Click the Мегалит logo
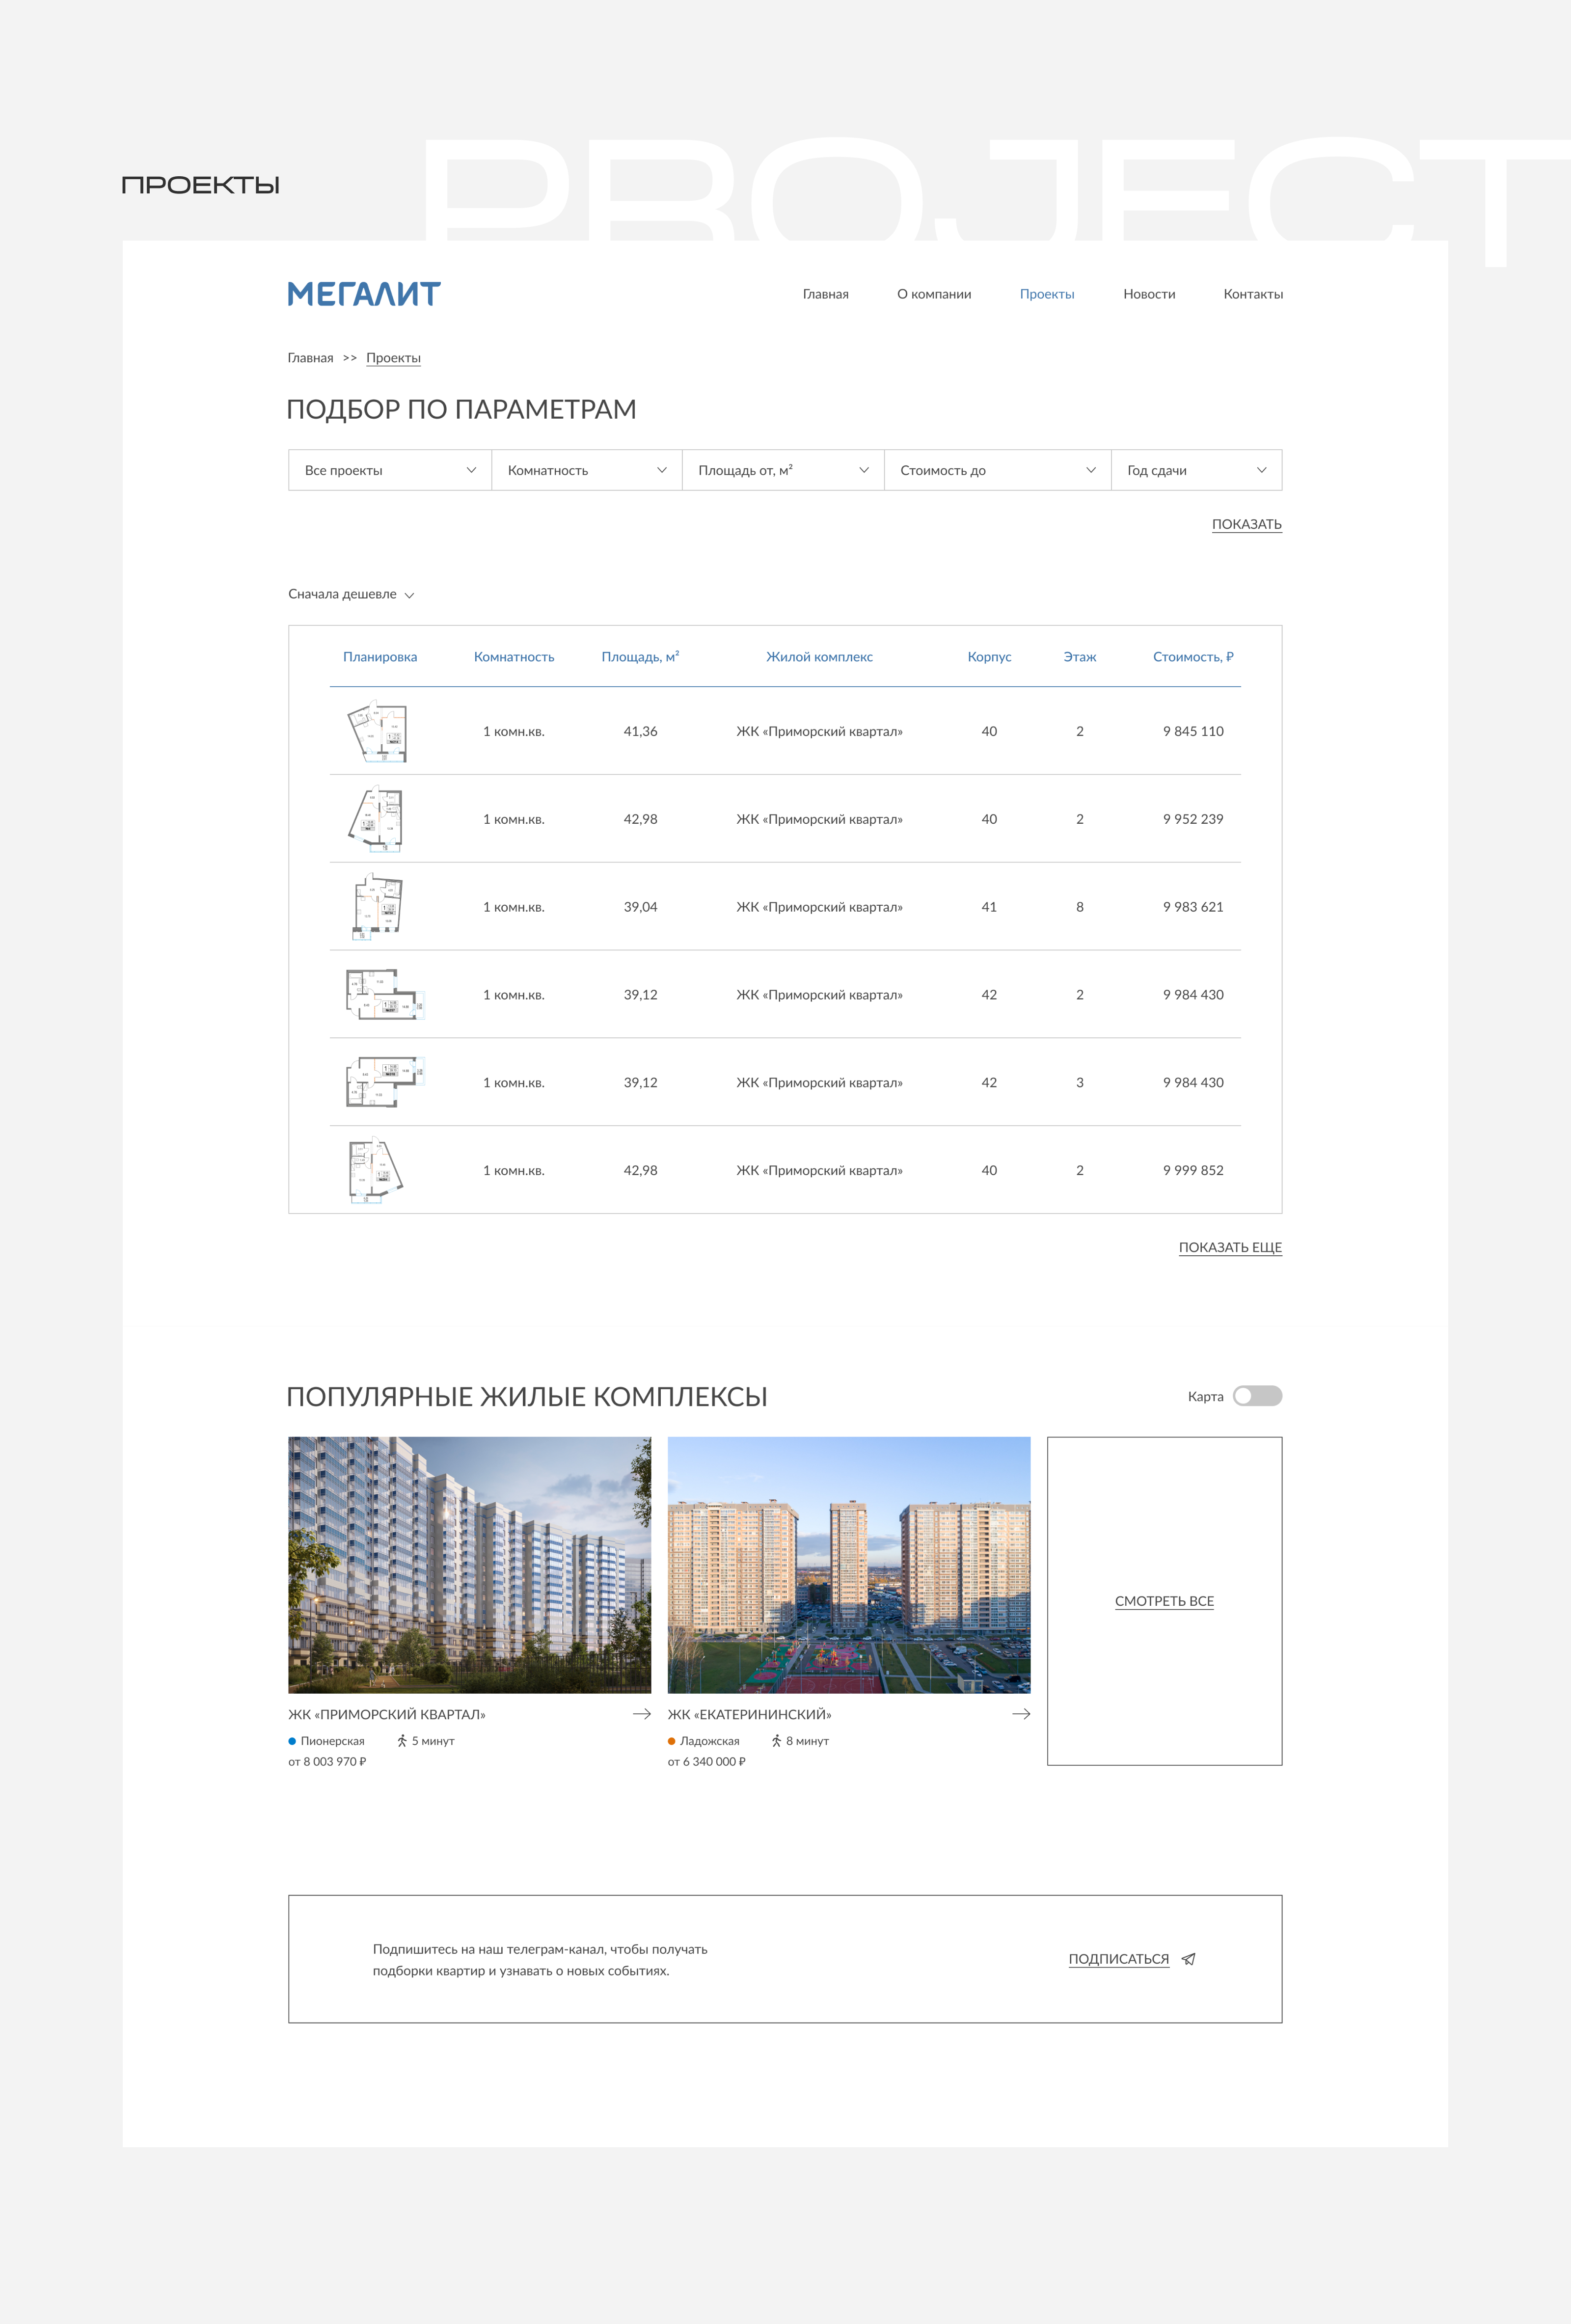The image size is (1571, 2324). (x=364, y=294)
